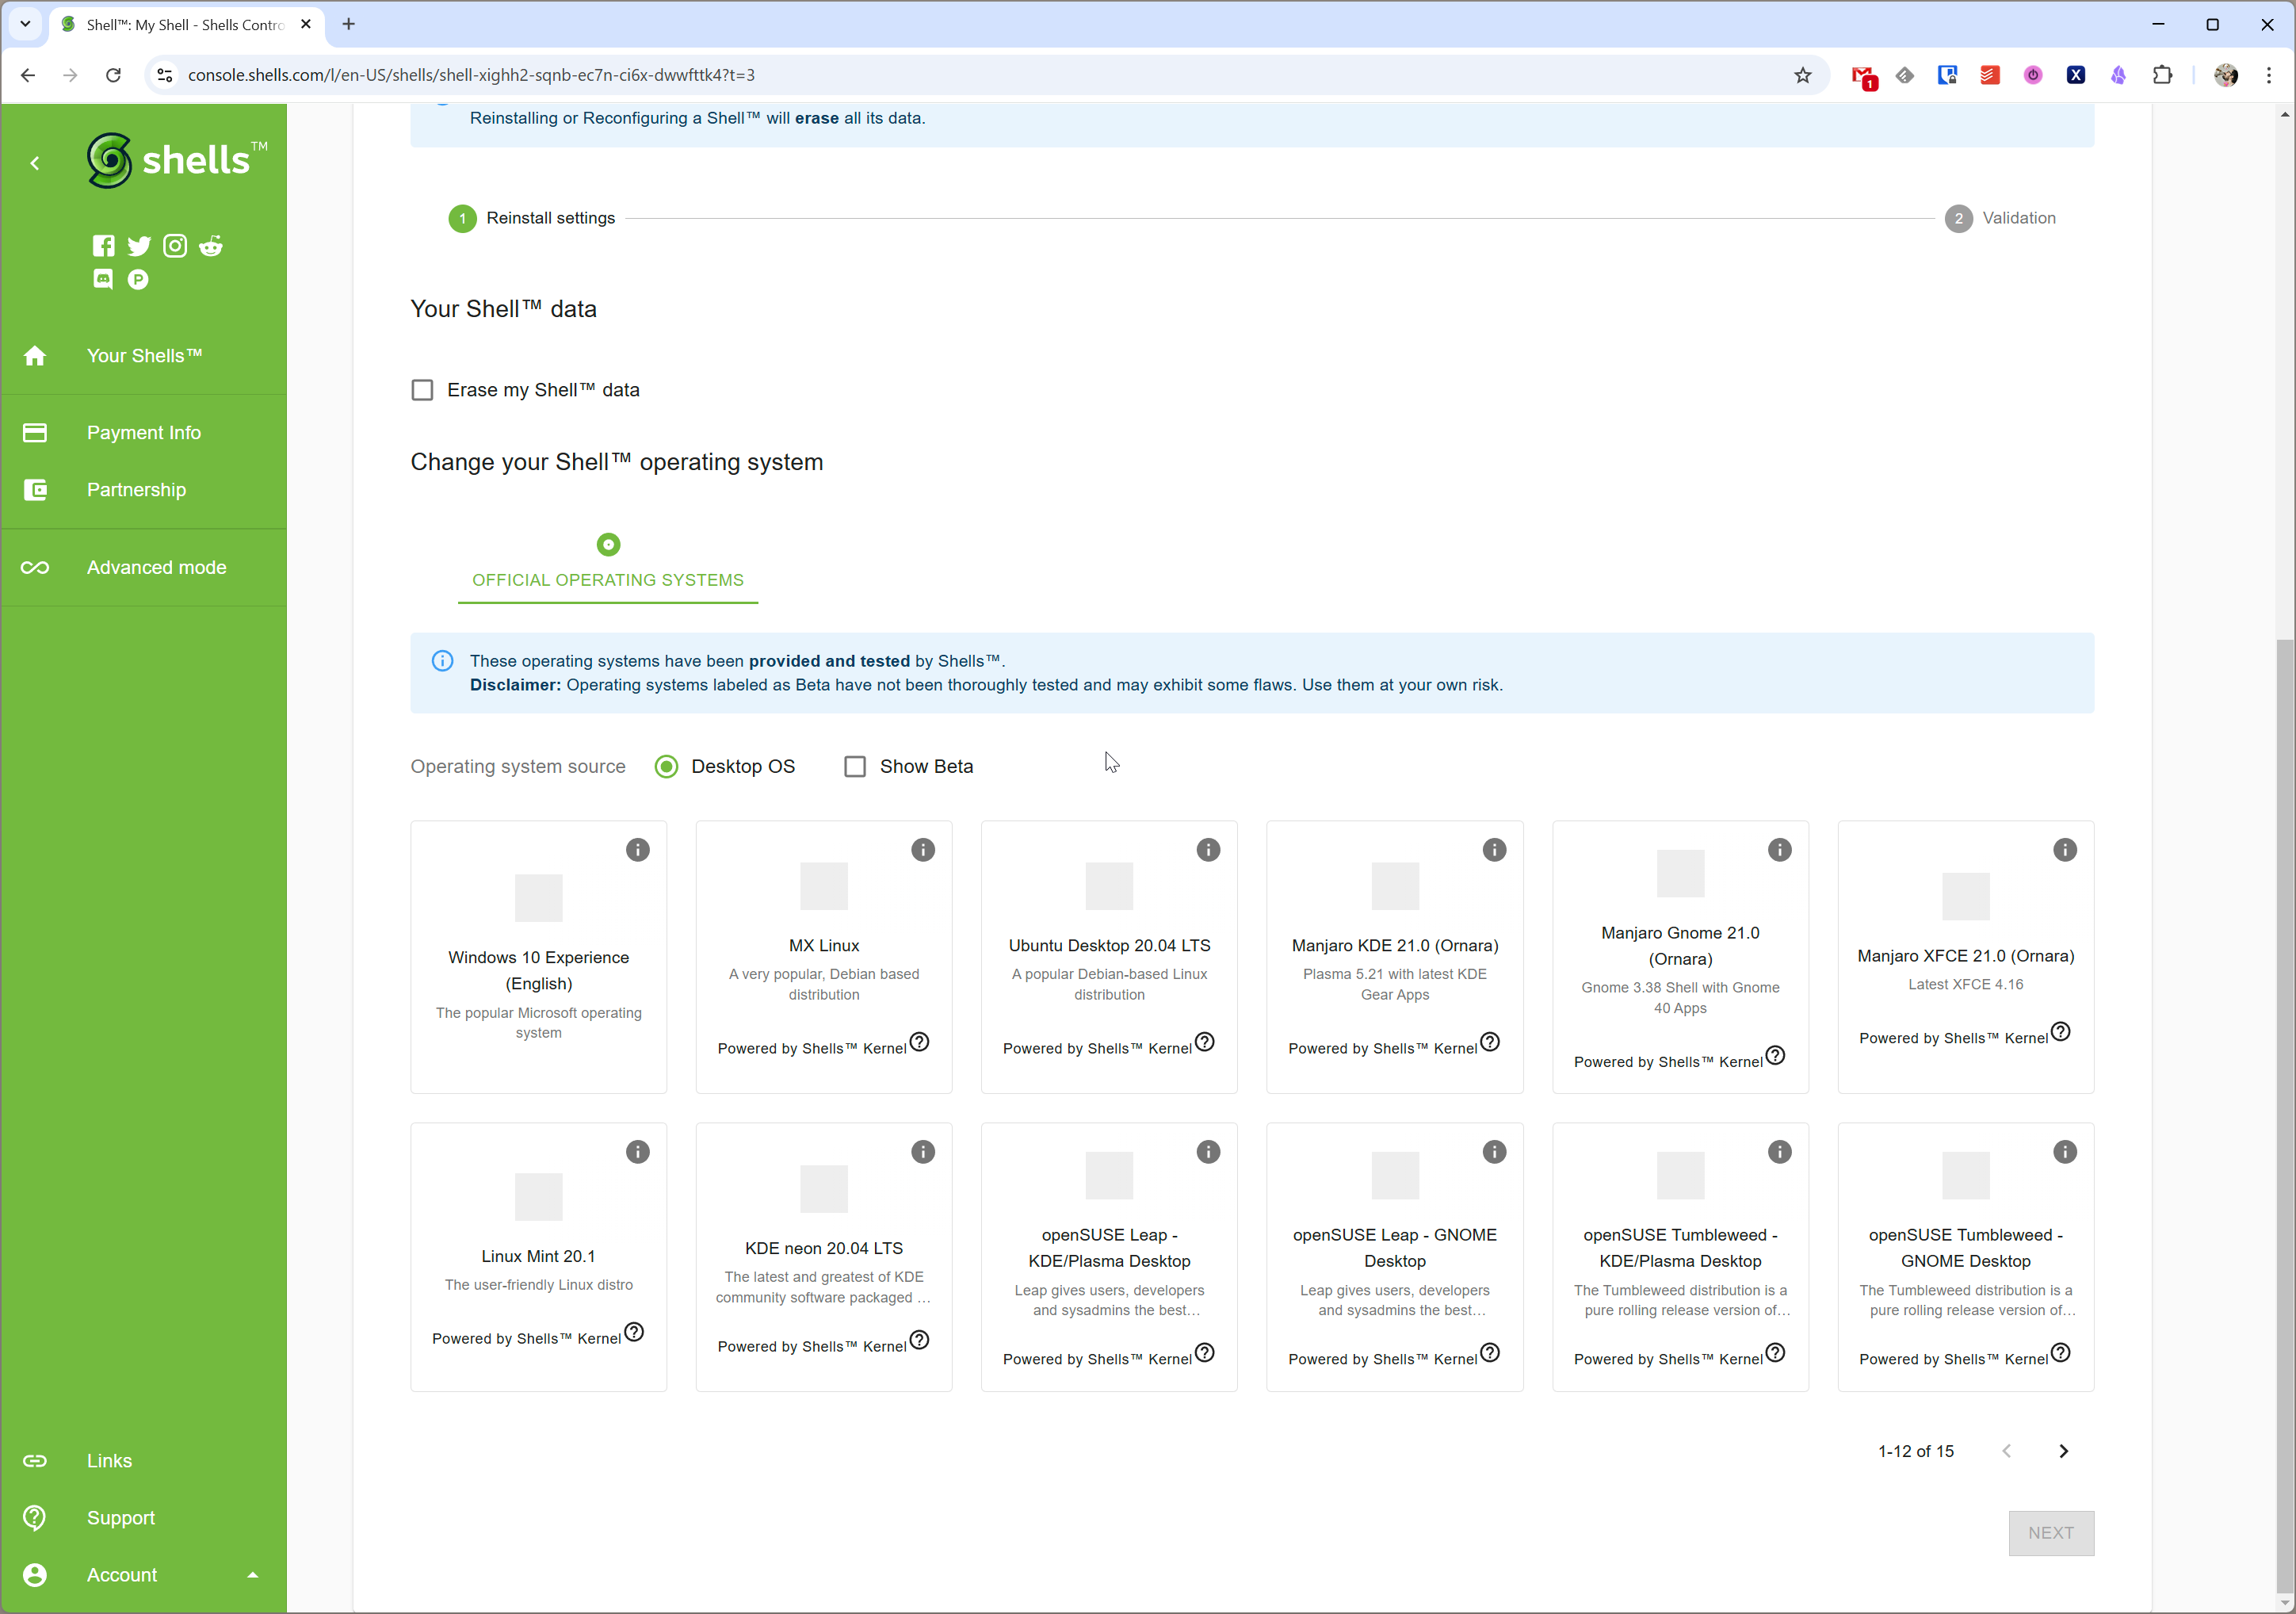The width and height of the screenshot is (2296, 1614).
Task: Collapse the green sidebar with back chevron
Action: 35,163
